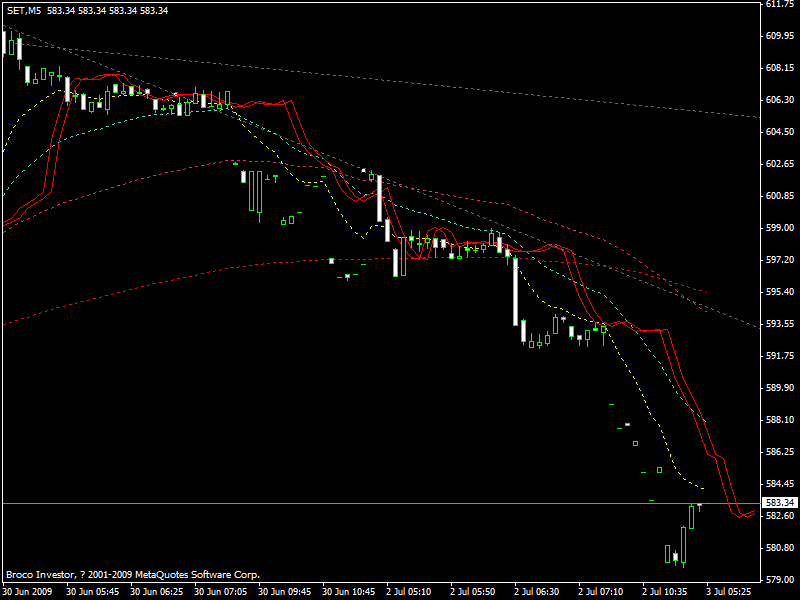This screenshot has width=800, height=600.
Task: Click the SET,M5 chart title text
Action: click(23, 10)
